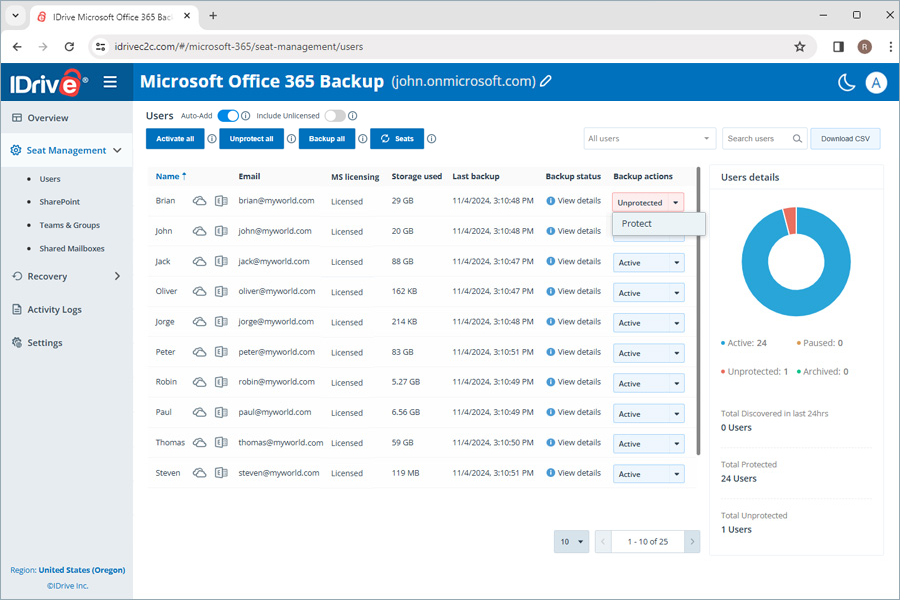Open Jack's Active backup actions dropdown
The width and height of the screenshot is (900, 600).
(648, 261)
